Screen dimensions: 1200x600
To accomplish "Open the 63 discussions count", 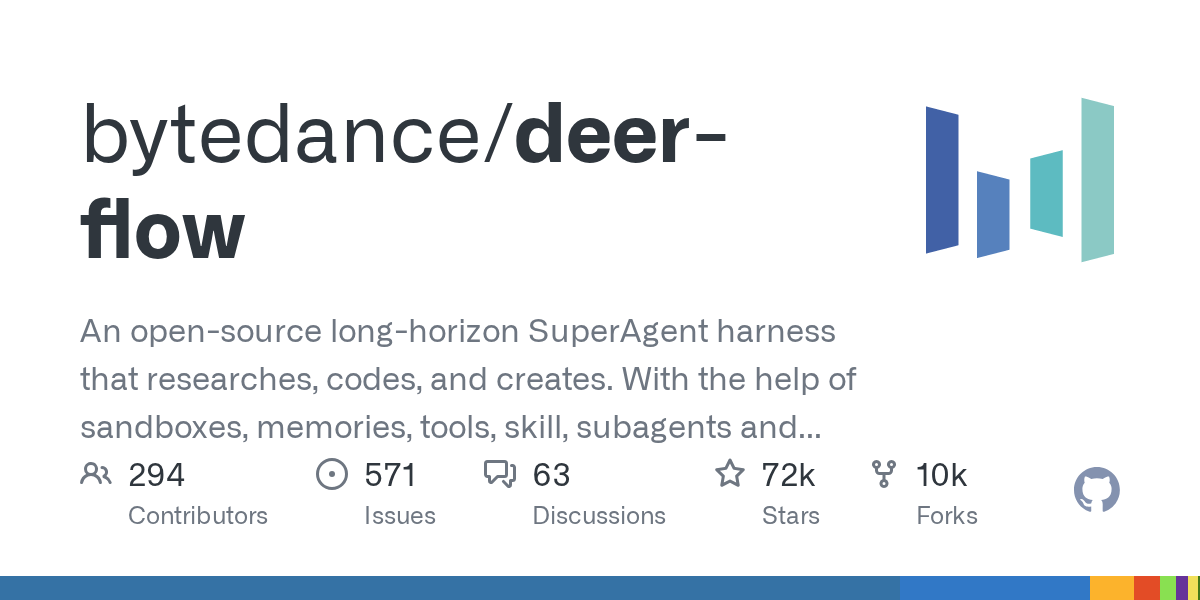I will tap(551, 475).
